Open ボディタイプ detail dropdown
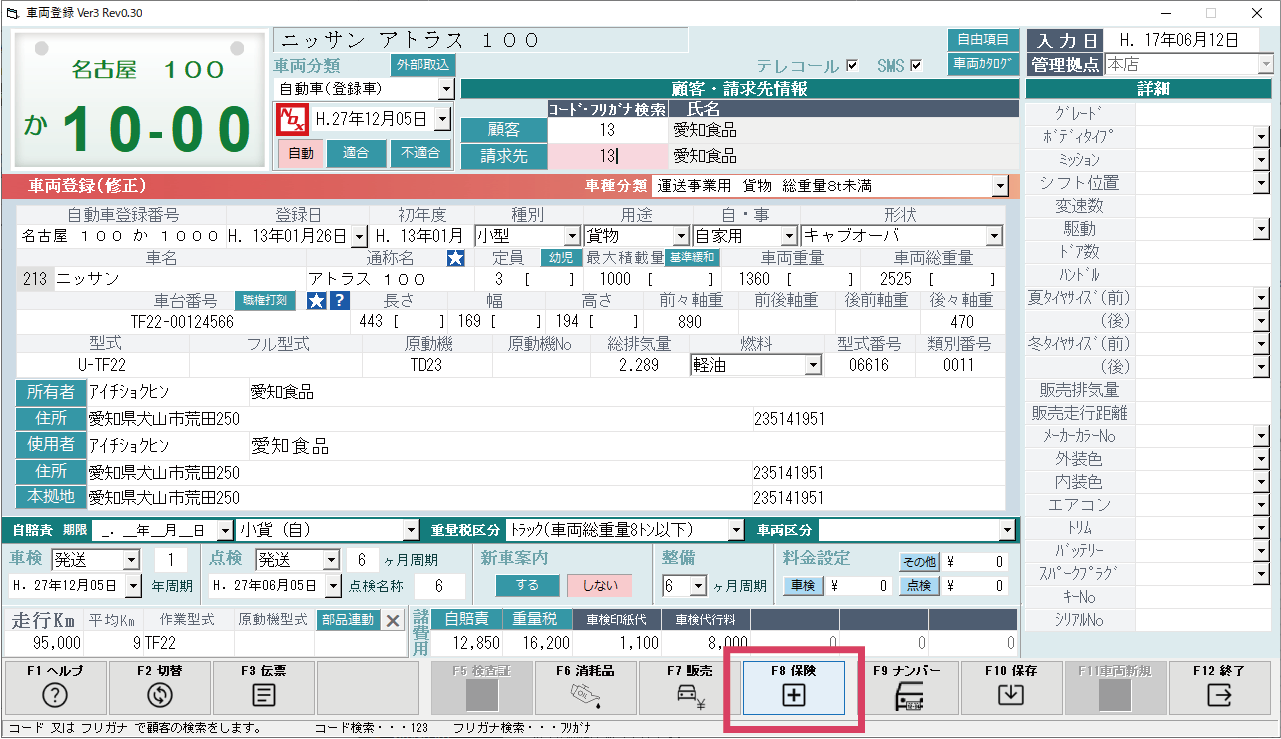Screen dimensions: 1281x739 [x=1262, y=135]
